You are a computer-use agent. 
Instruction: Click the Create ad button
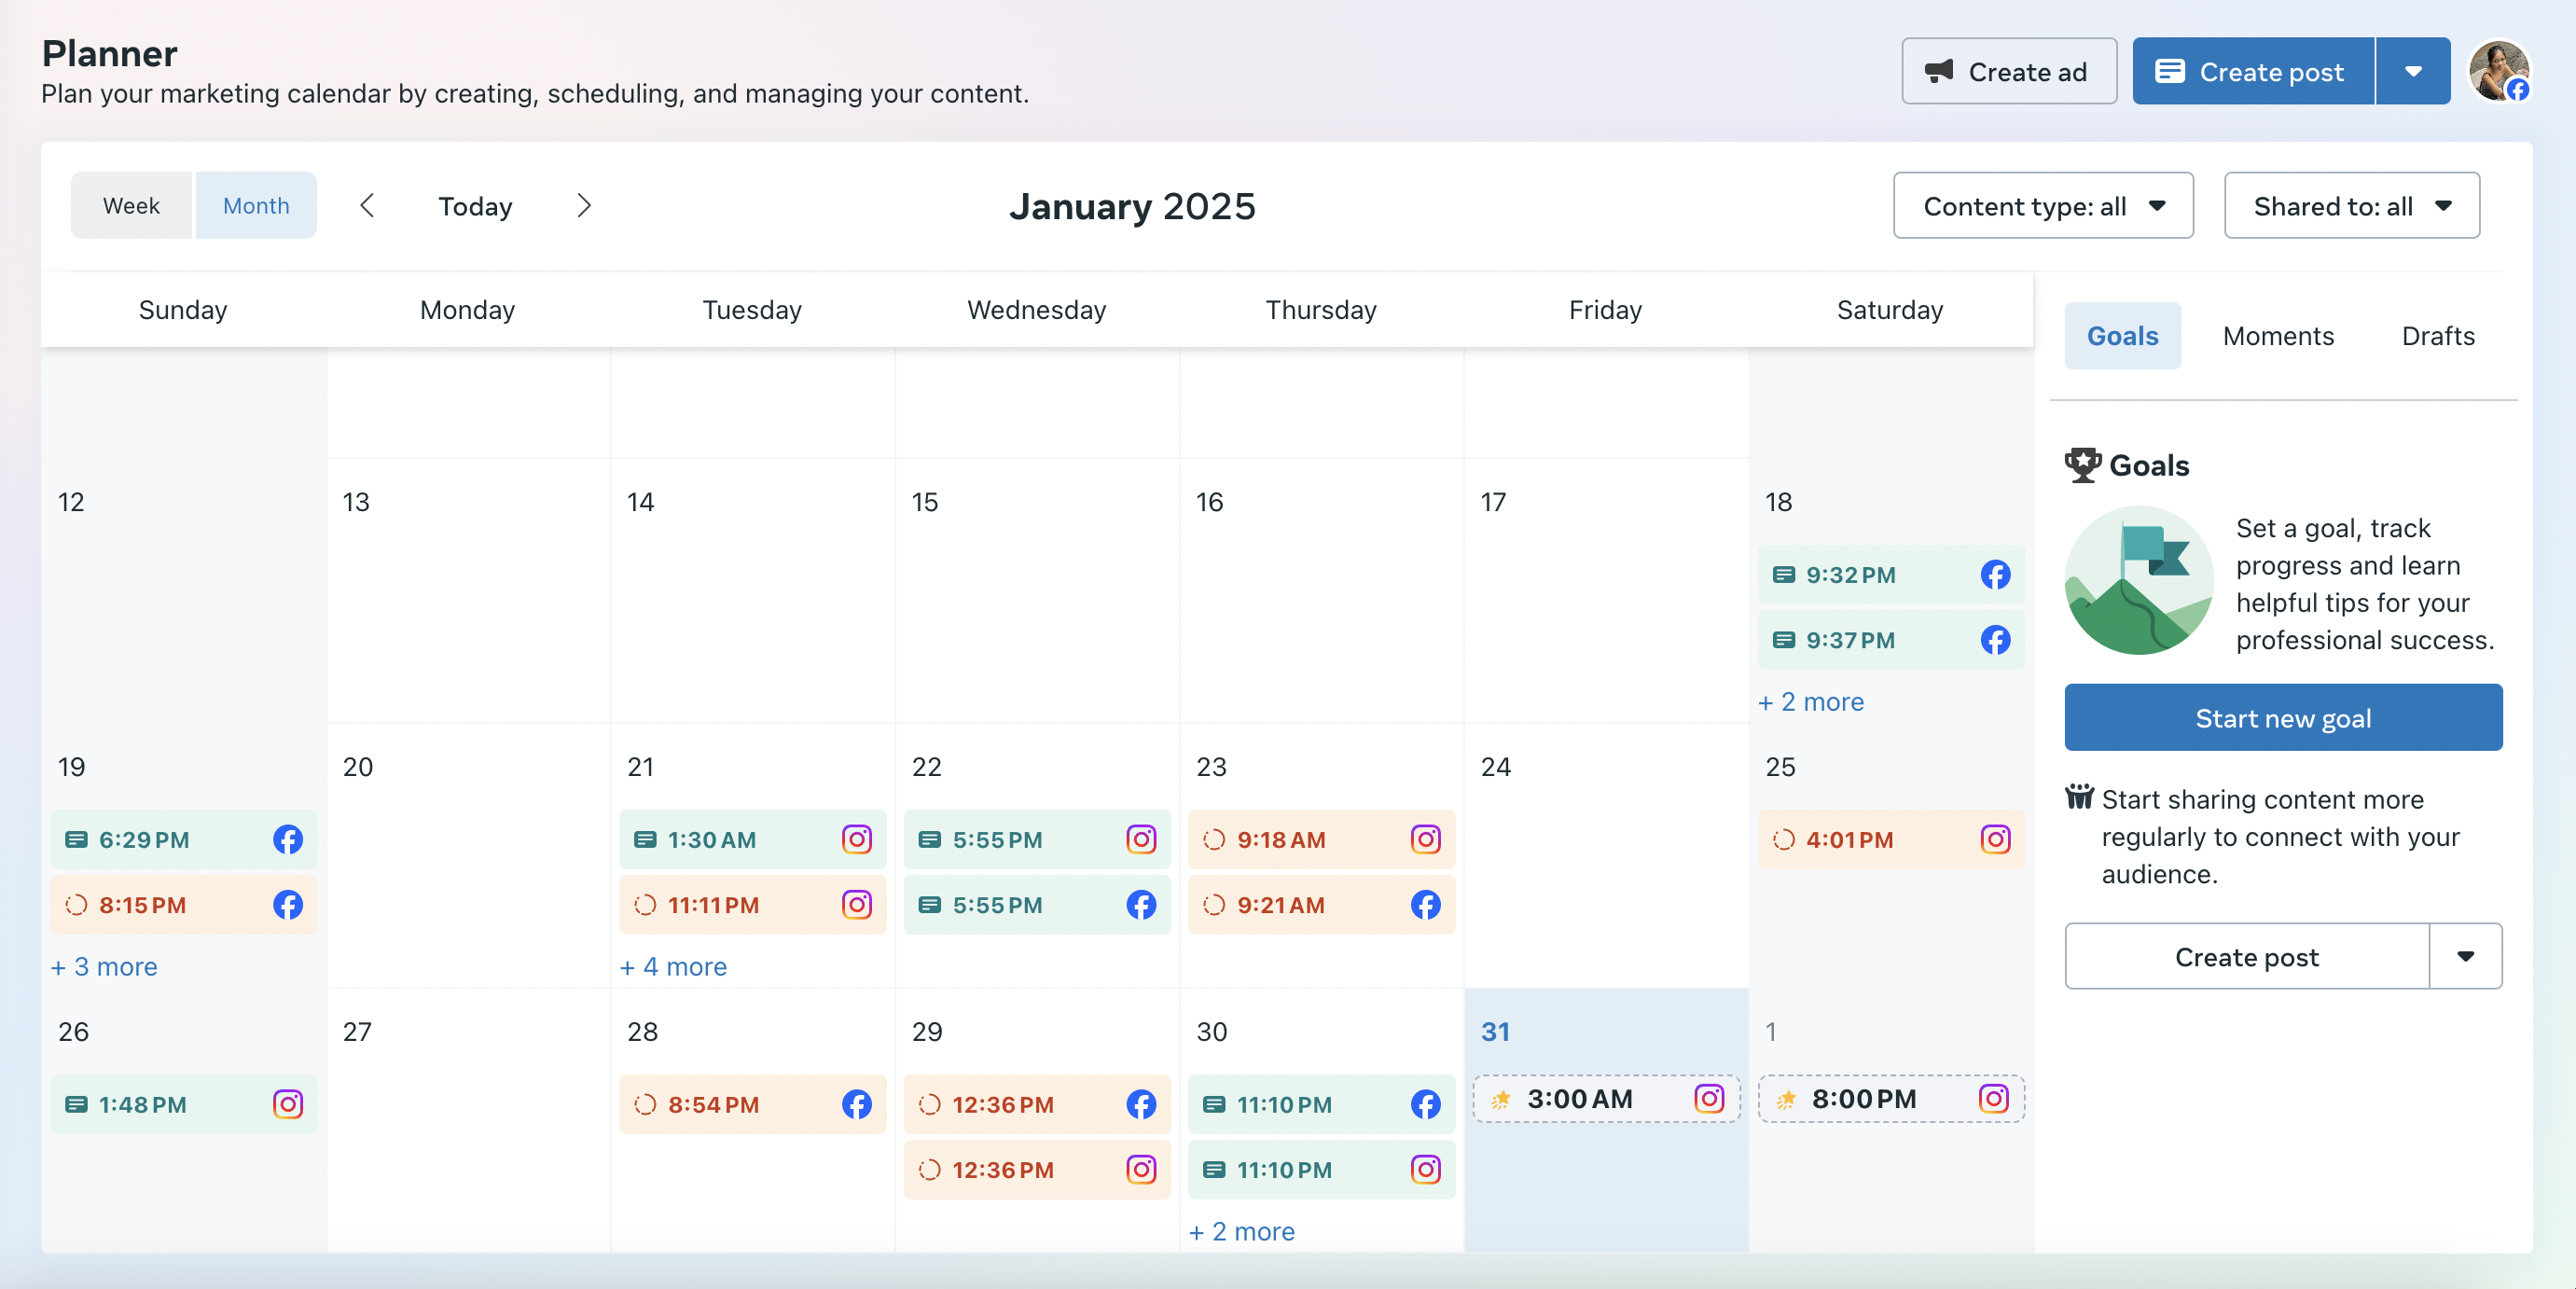(x=2008, y=72)
